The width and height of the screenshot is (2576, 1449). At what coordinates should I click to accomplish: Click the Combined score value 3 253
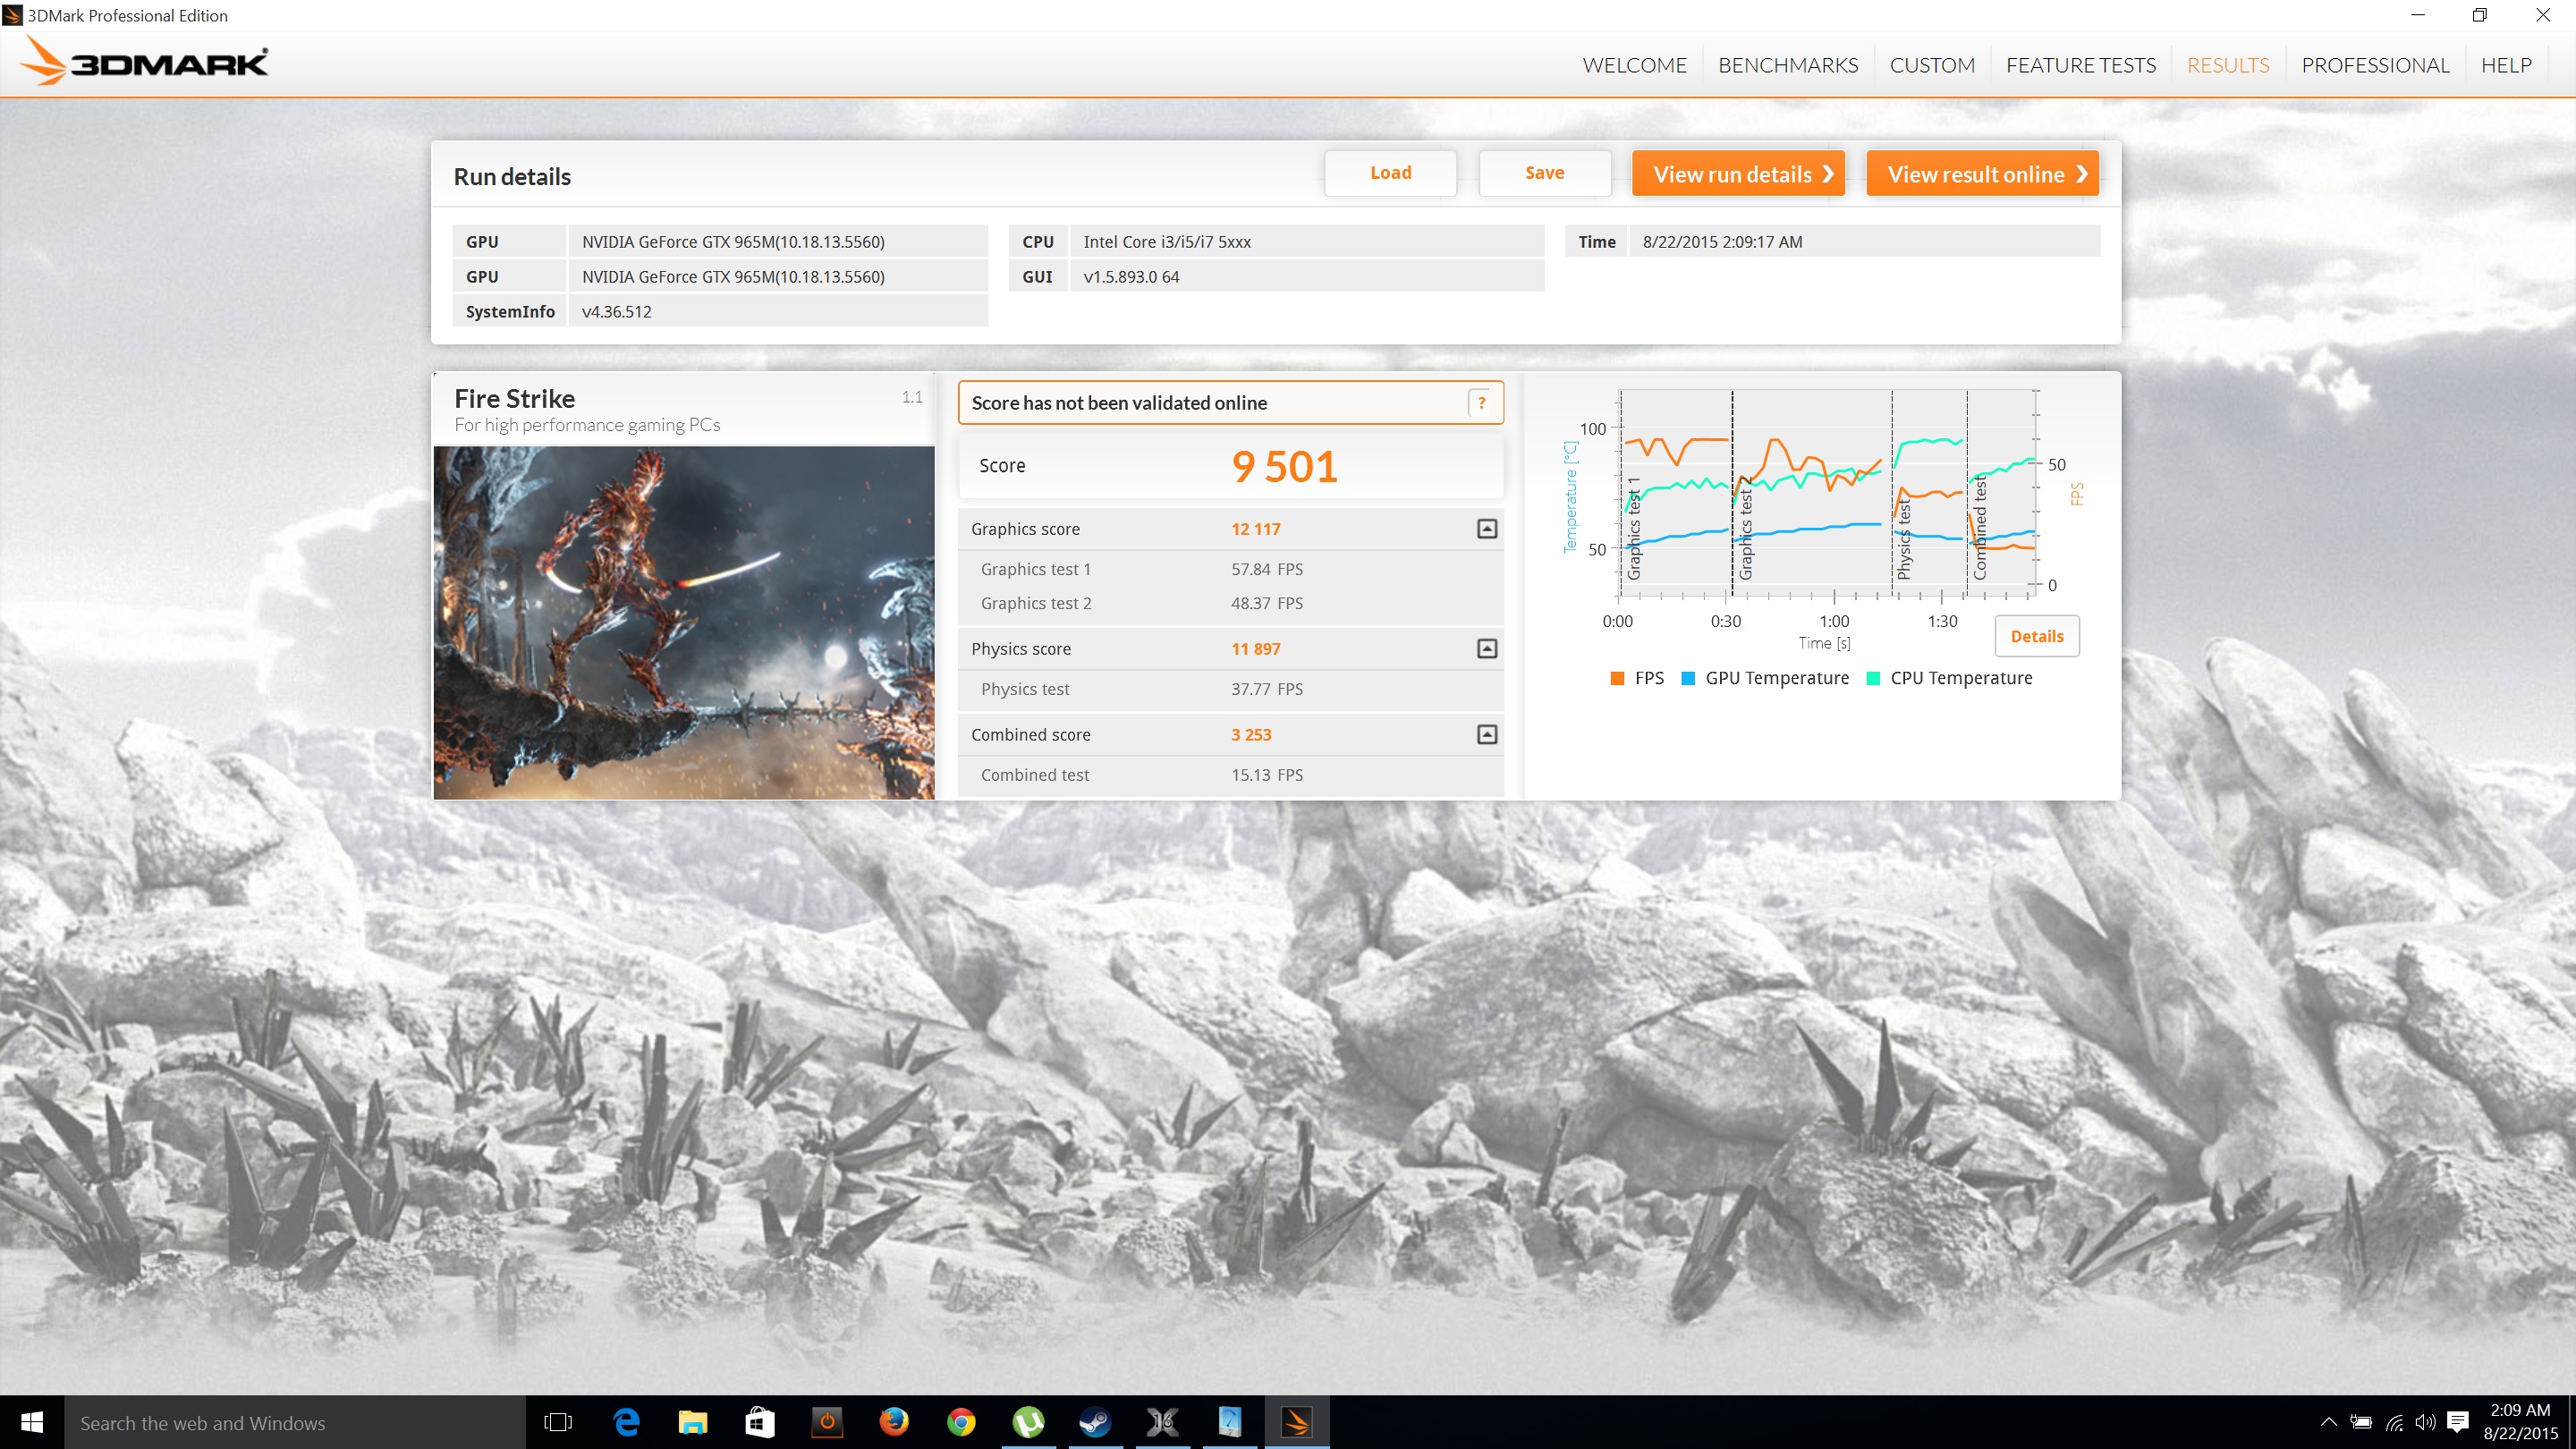1251,735
